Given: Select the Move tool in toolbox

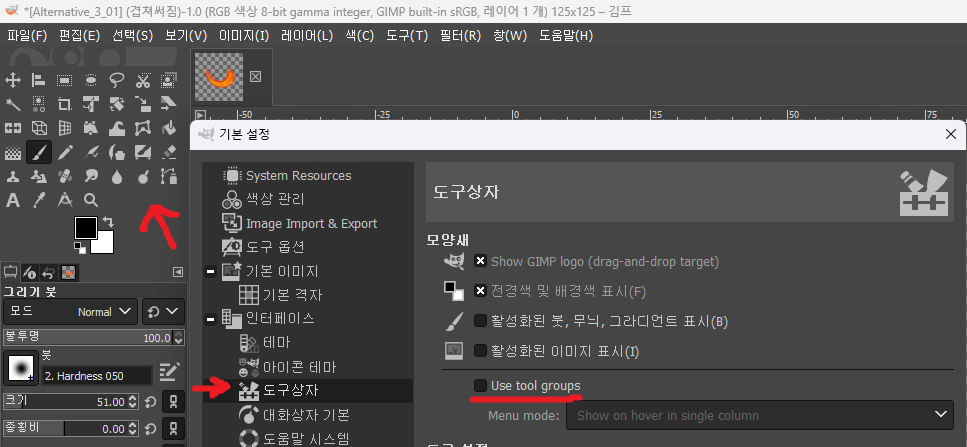Looking at the screenshot, I should pyautogui.click(x=12, y=80).
